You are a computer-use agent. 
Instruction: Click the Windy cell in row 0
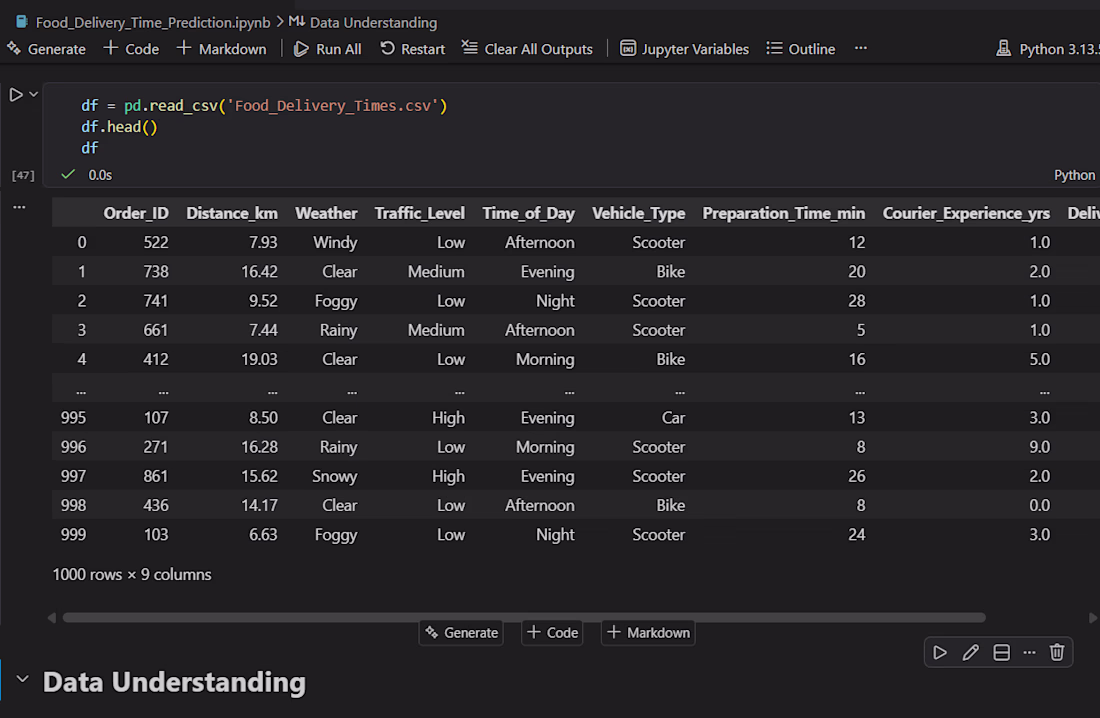pos(335,243)
